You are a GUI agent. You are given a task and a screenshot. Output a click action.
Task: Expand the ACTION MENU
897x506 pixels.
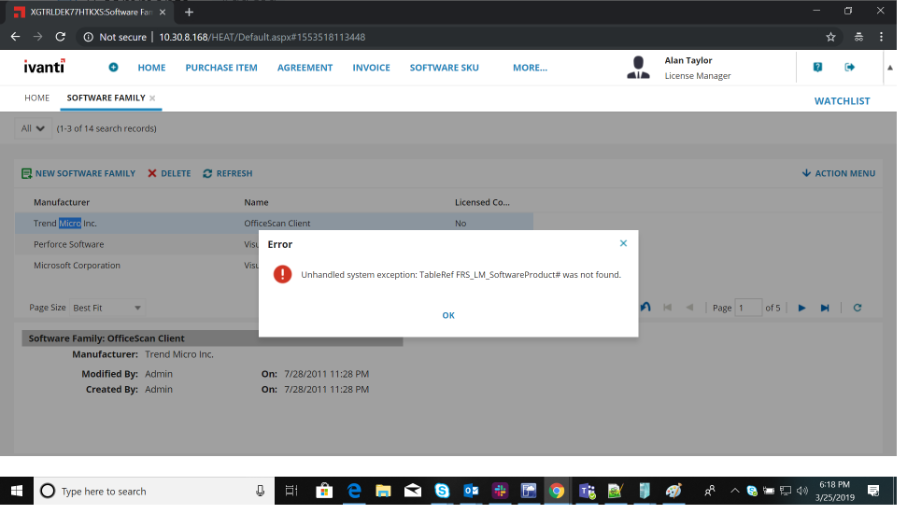point(838,173)
